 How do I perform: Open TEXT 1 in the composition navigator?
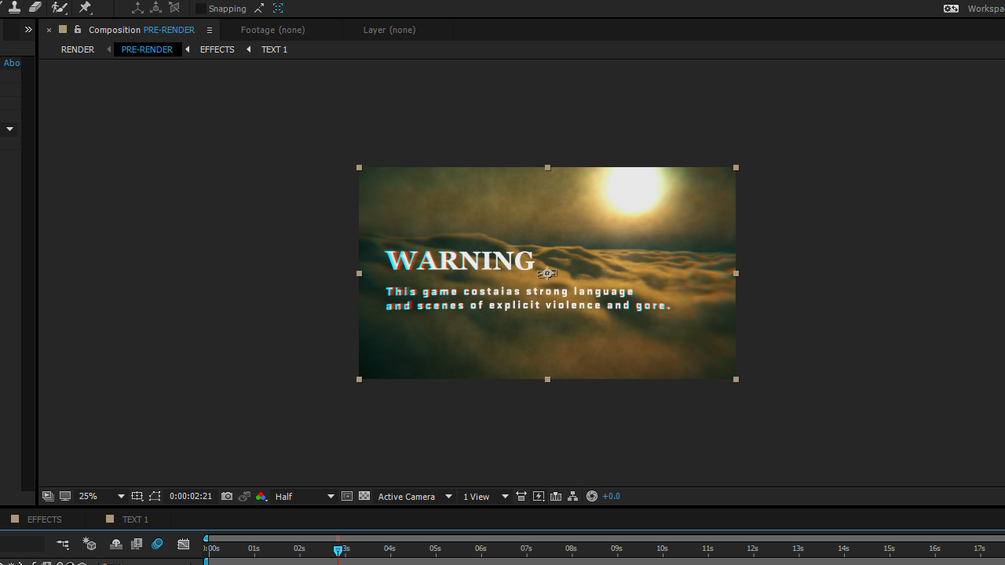(274, 49)
